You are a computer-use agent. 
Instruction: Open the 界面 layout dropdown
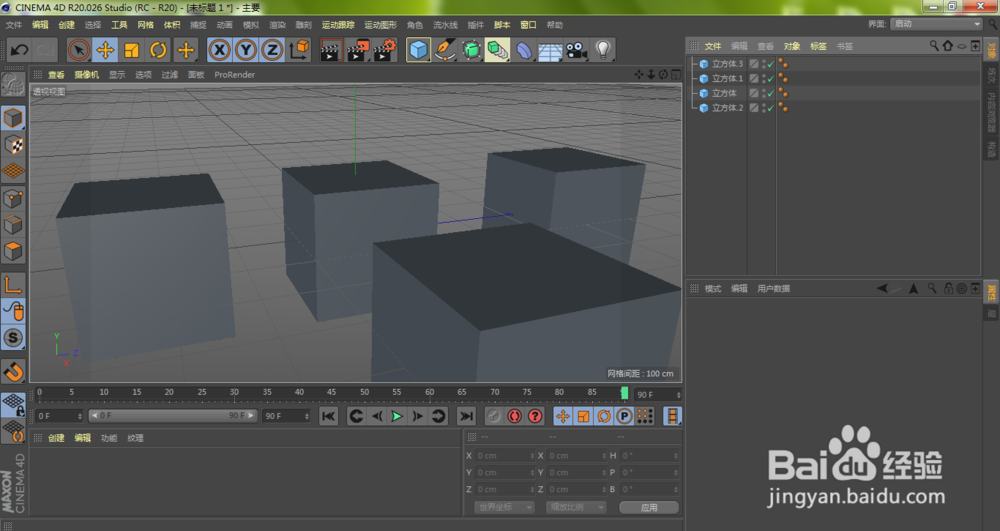tap(936, 24)
